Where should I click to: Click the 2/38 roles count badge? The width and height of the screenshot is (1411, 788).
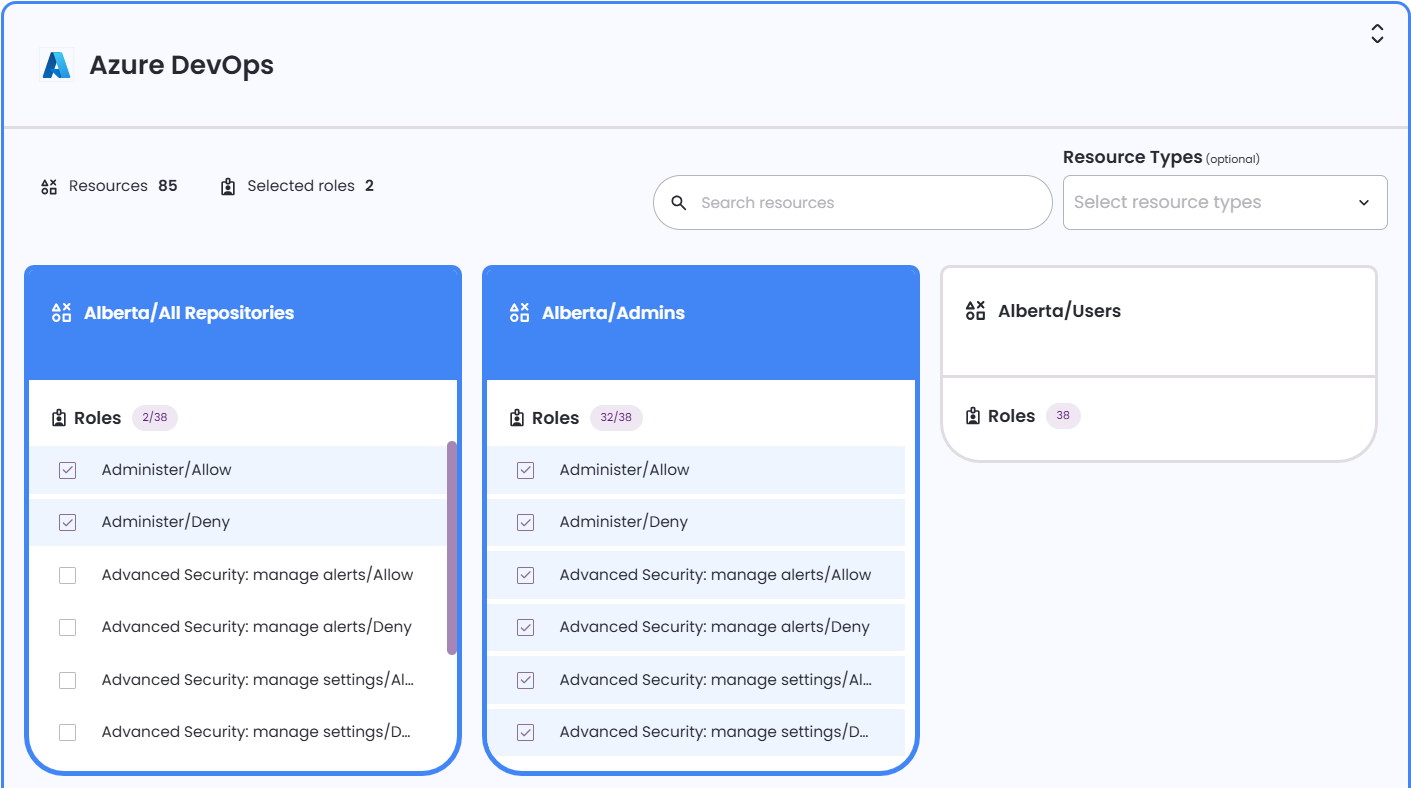click(x=154, y=418)
